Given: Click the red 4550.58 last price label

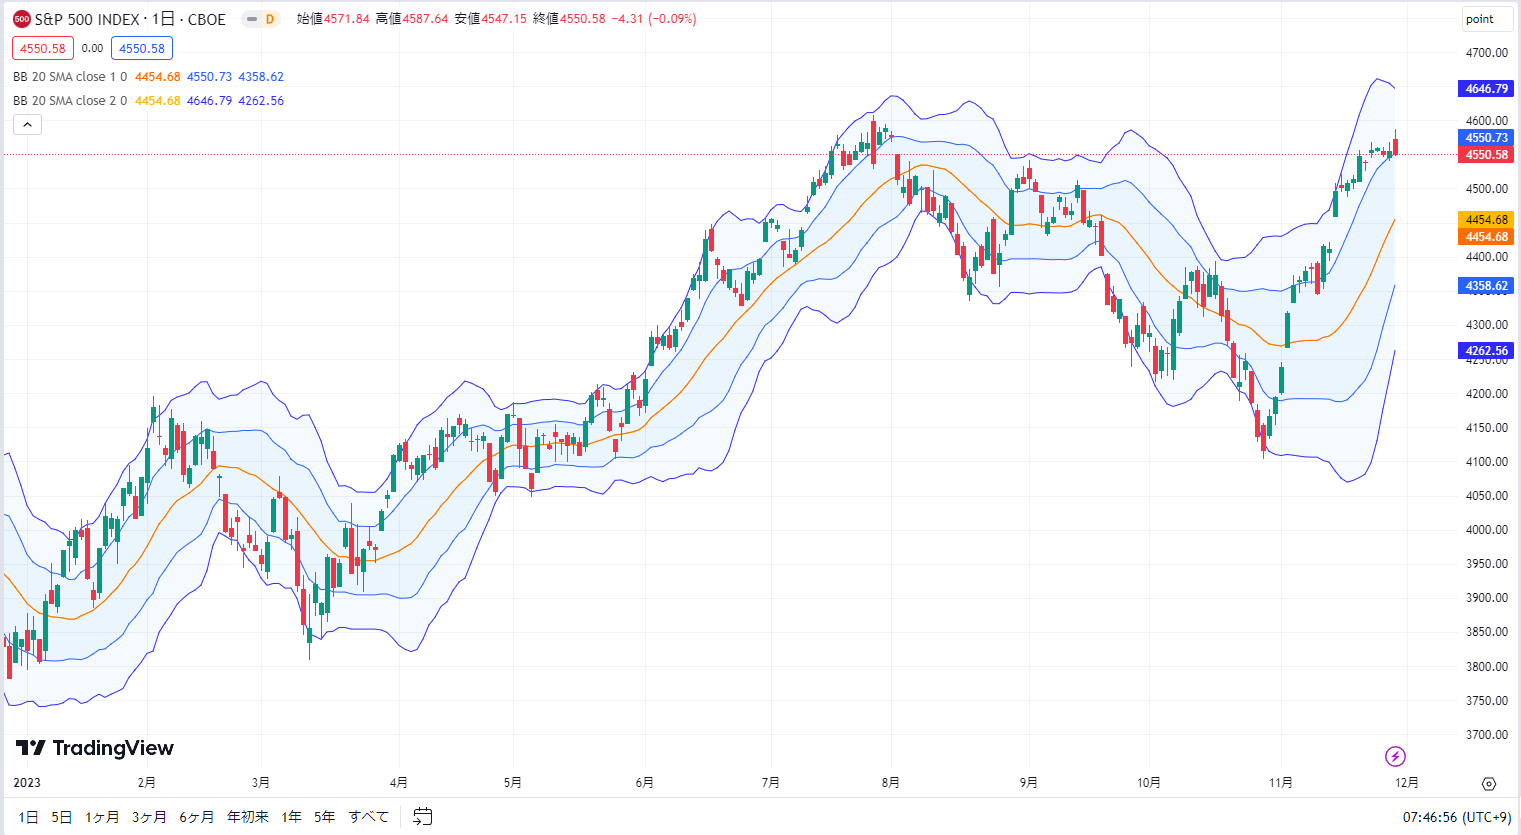Looking at the screenshot, I should [x=1486, y=155].
